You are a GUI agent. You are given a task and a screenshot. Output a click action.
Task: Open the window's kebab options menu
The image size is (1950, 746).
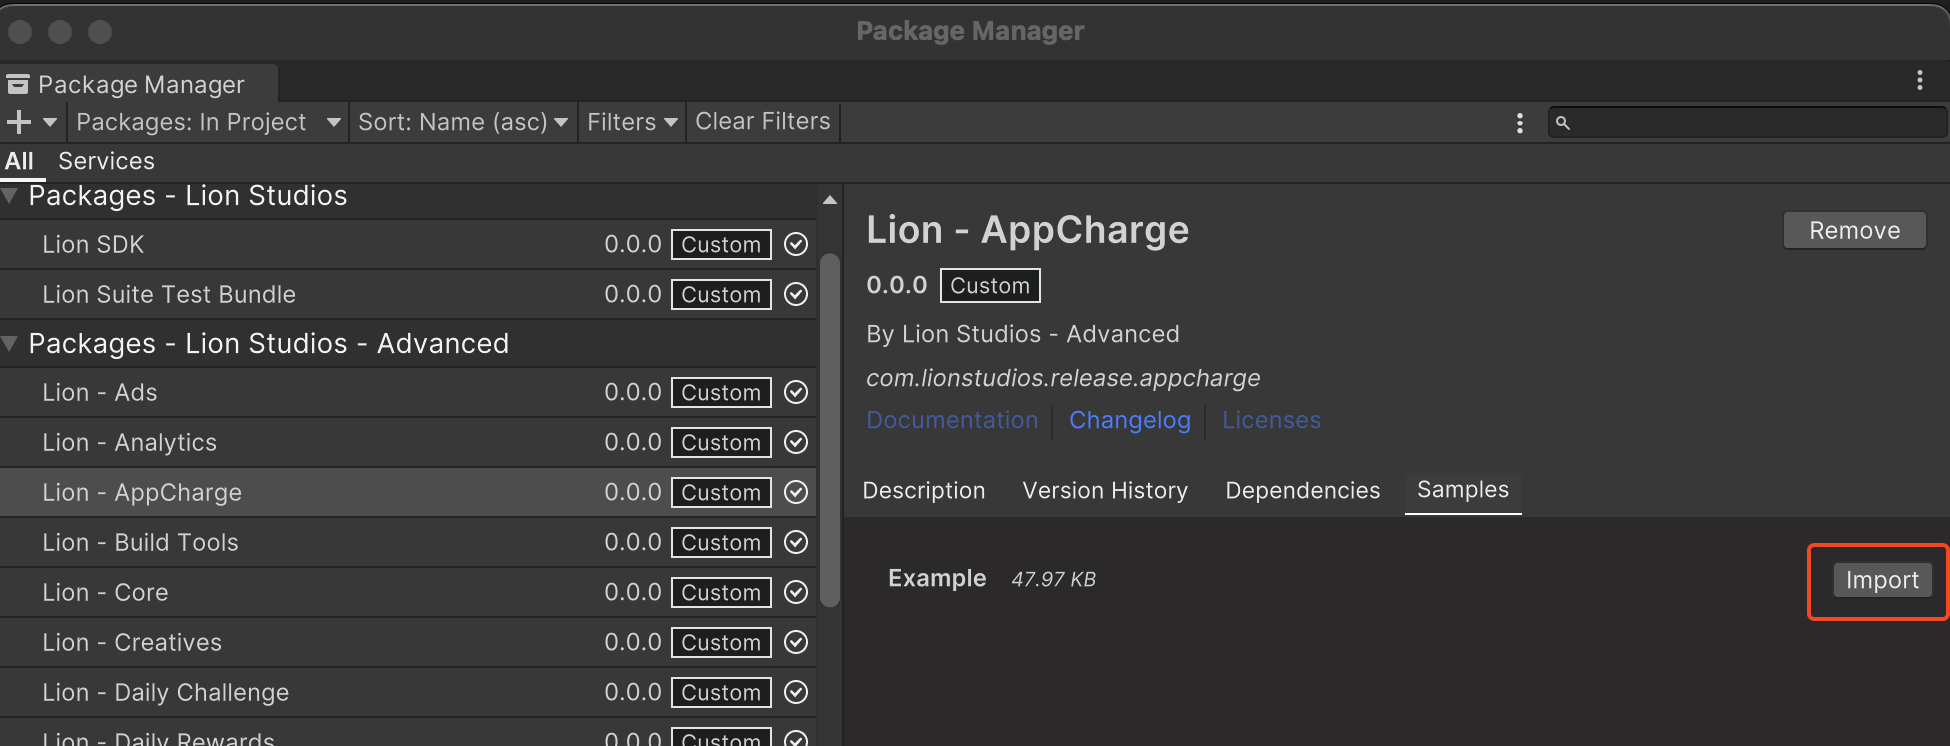(x=1919, y=80)
